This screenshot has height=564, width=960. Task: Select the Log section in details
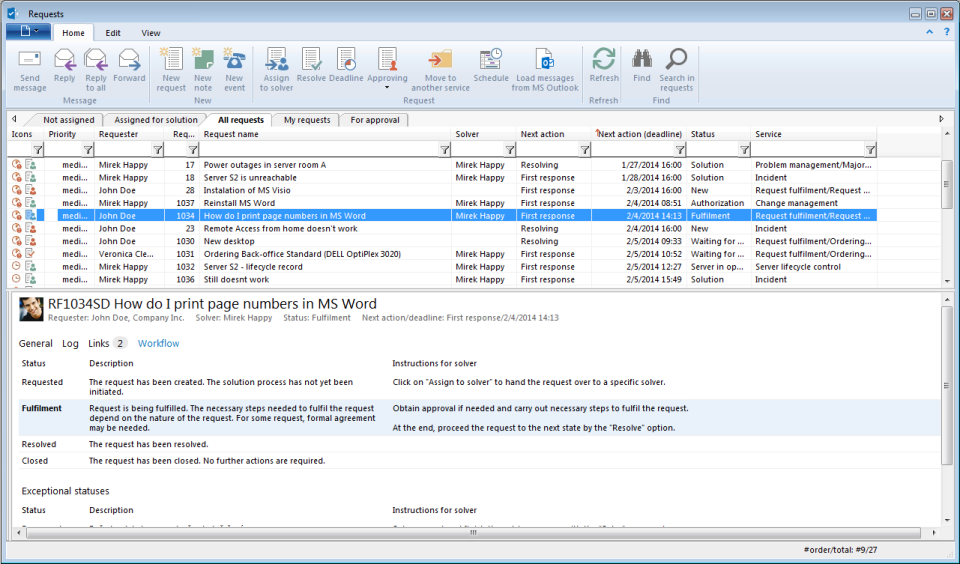[70, 344]
